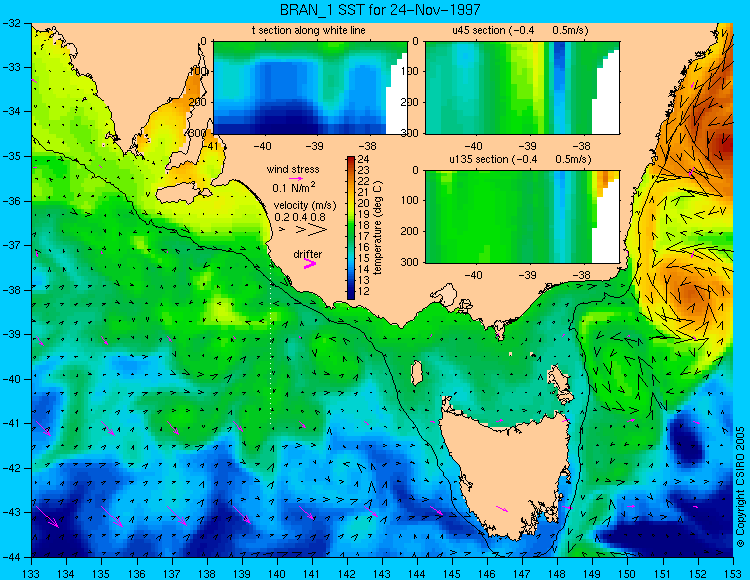Pick the green middle of the temperature colorbar
The height and width of the screenshot is (580, 750).
(x=351, y=228)
